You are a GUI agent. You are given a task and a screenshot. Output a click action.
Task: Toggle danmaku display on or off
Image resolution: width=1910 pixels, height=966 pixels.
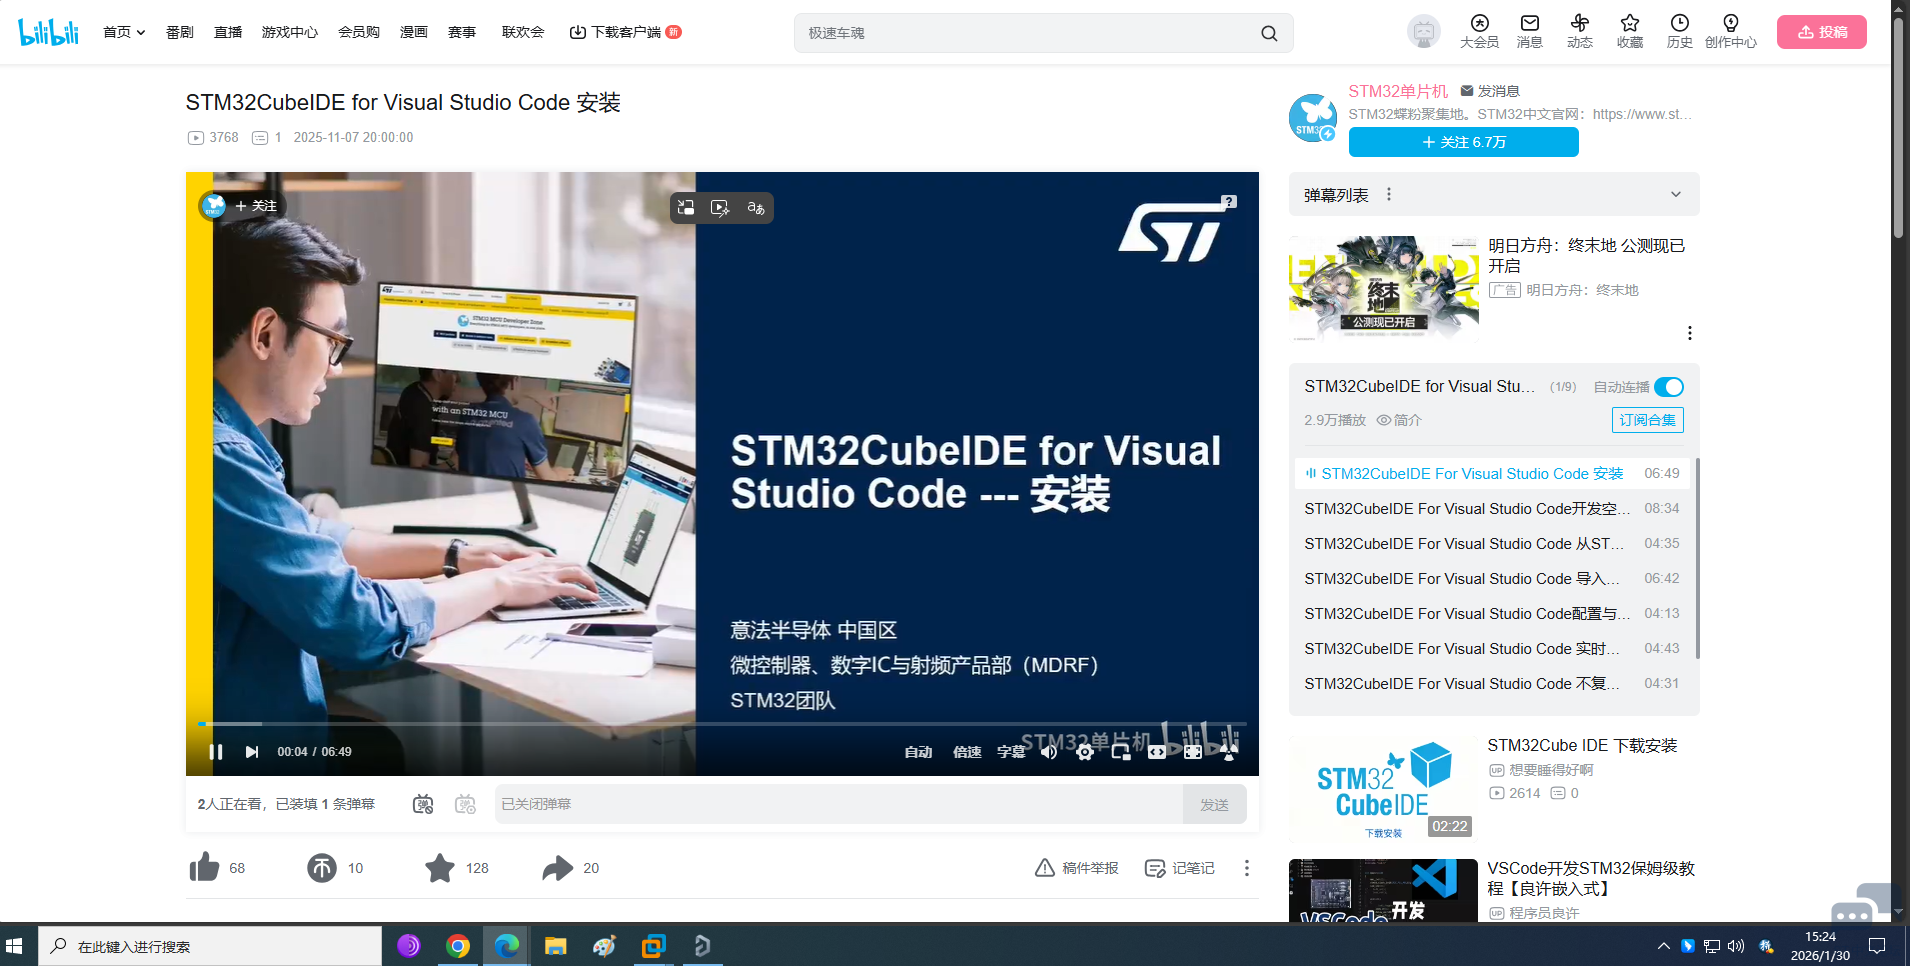pyautogui.click(x=423, y=804)
